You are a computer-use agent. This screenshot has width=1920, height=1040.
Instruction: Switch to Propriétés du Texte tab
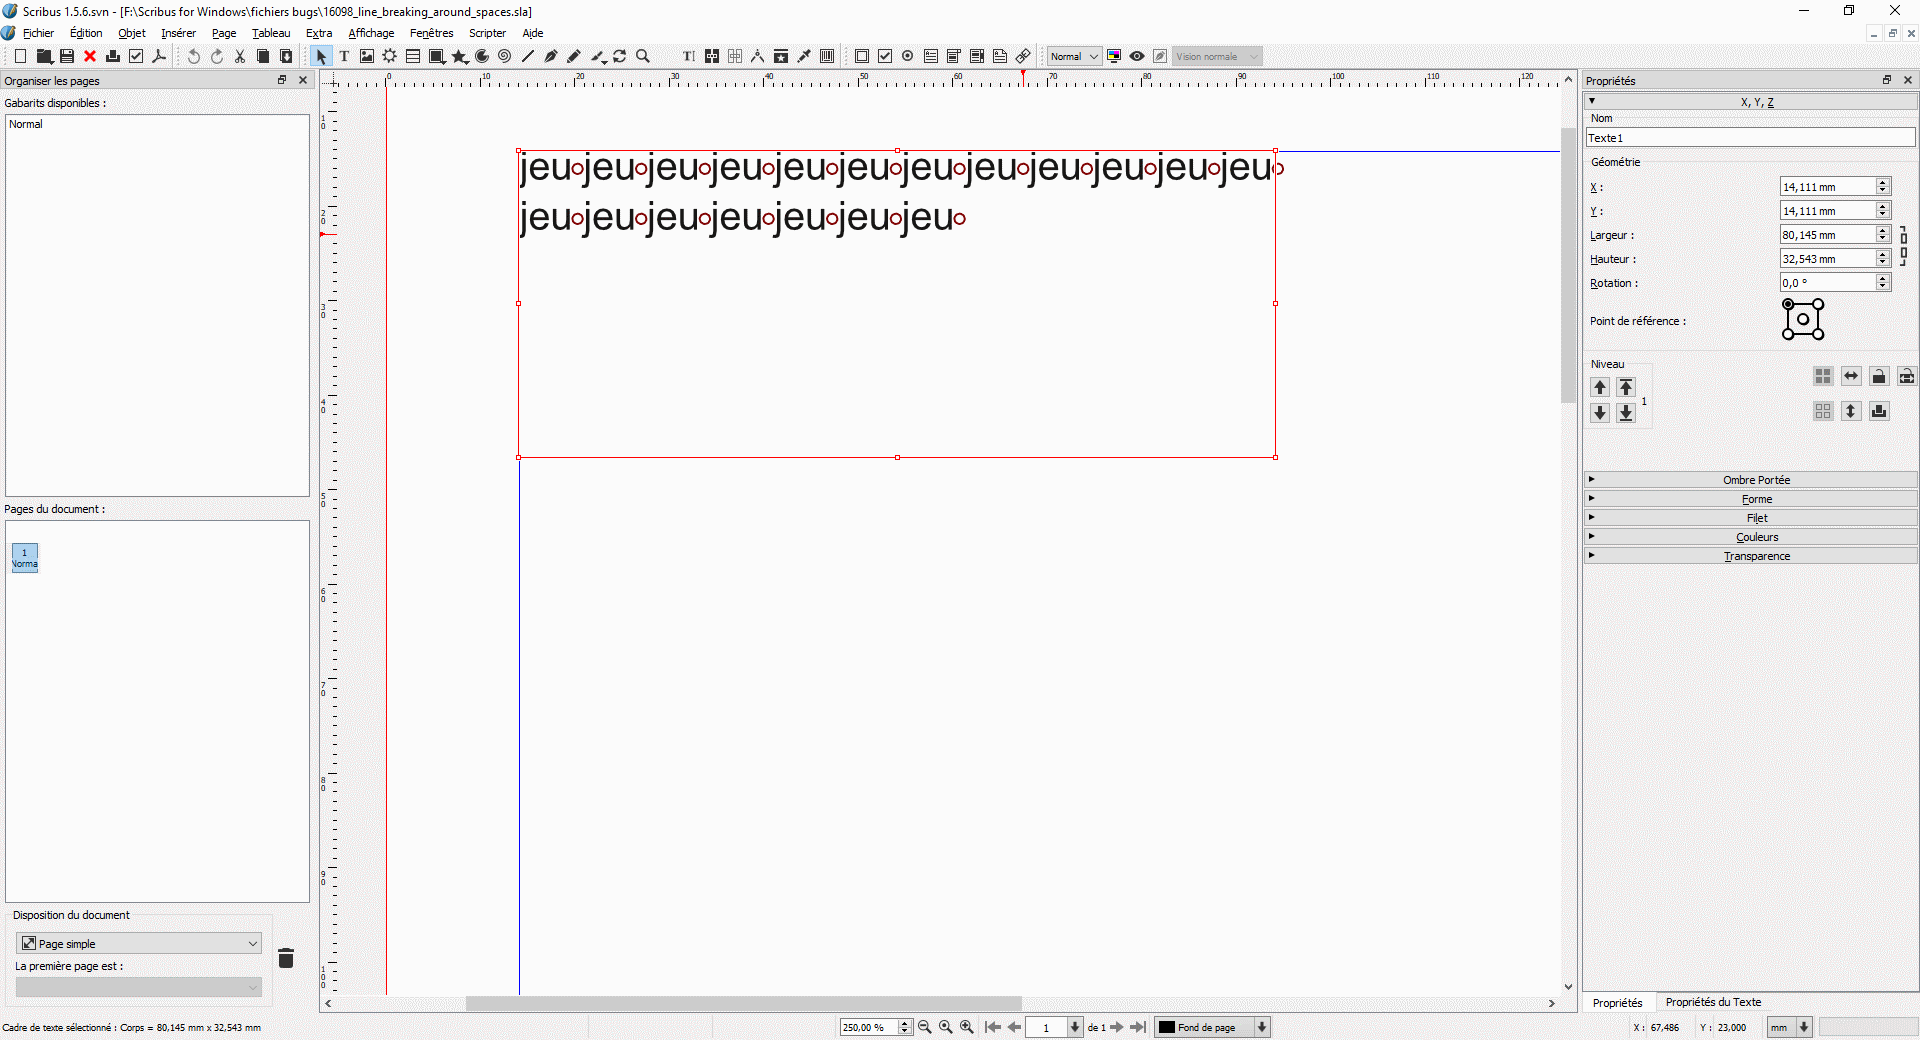click(x=1713, y=1002)
